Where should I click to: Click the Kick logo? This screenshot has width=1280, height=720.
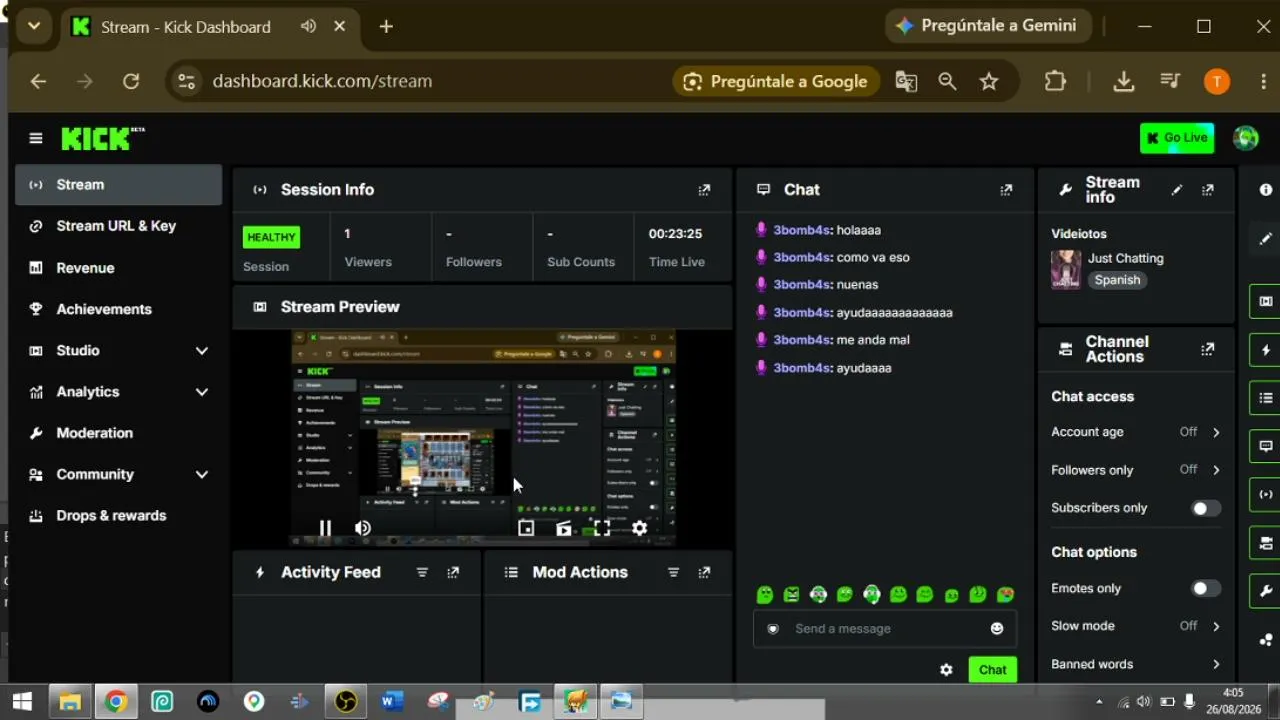coord(102,138)
